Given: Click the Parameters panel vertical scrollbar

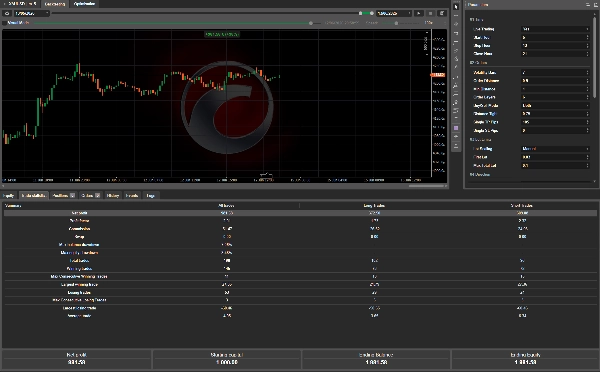Looking at the screenshot, I should tap(594, 57).
